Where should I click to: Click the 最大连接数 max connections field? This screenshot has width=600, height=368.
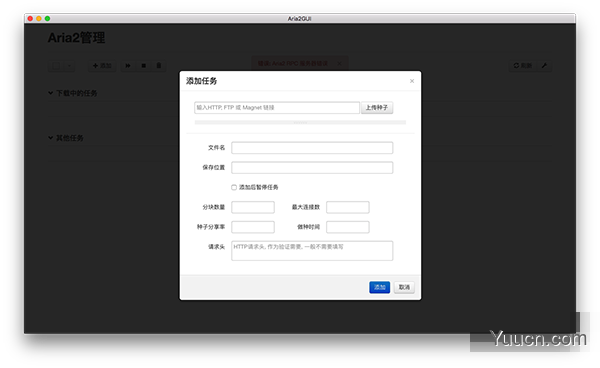click(x=347, y=207)
